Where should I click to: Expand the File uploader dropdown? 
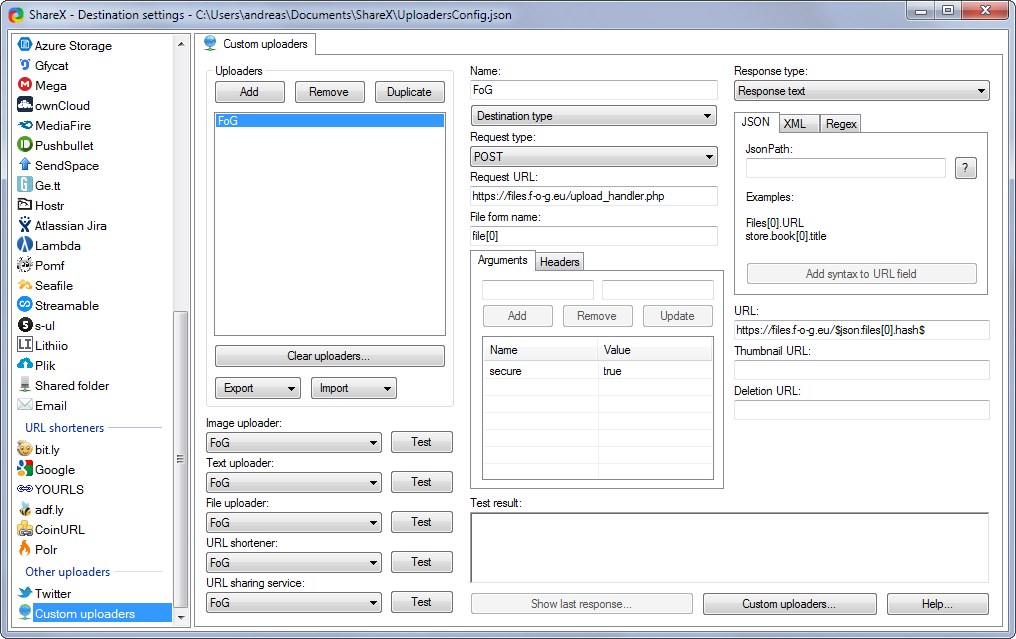[294, 523]
